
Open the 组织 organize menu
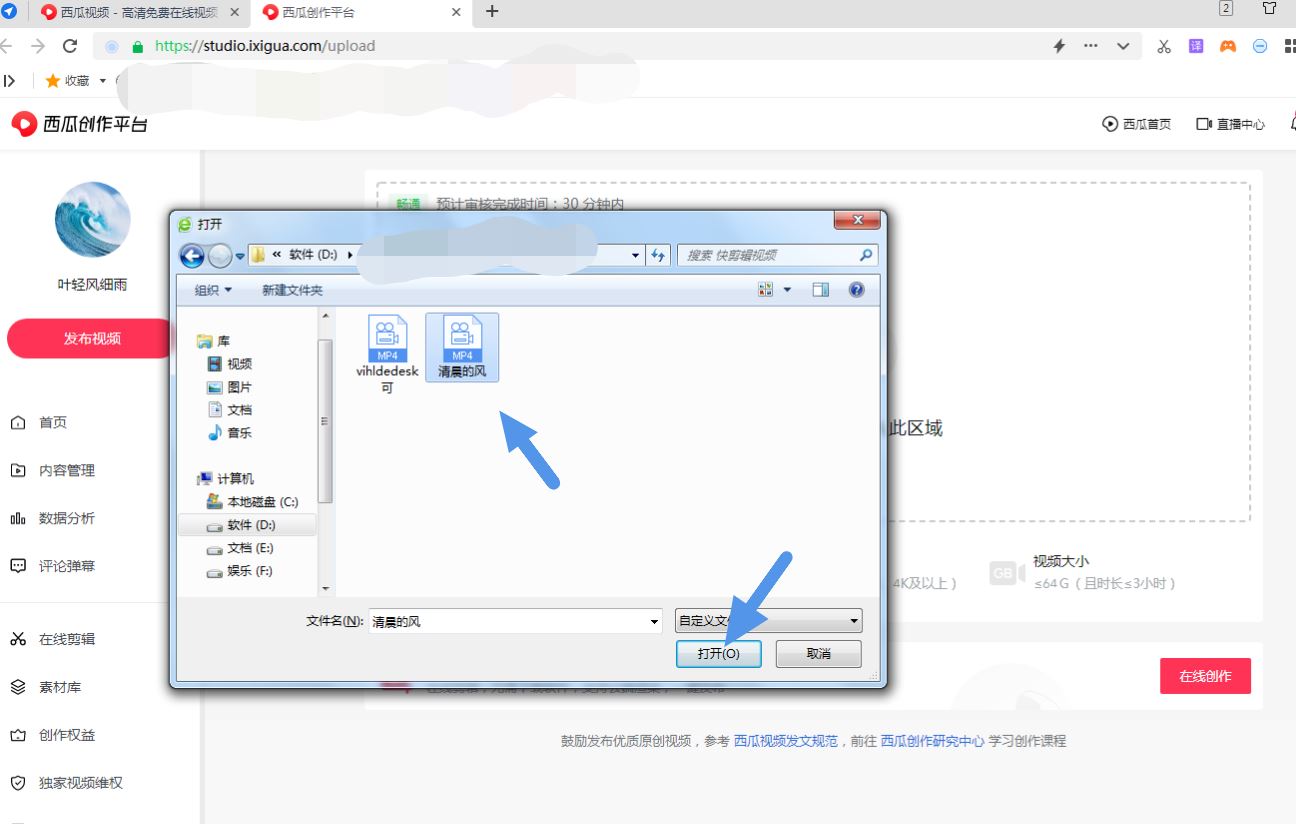[213, 290]
